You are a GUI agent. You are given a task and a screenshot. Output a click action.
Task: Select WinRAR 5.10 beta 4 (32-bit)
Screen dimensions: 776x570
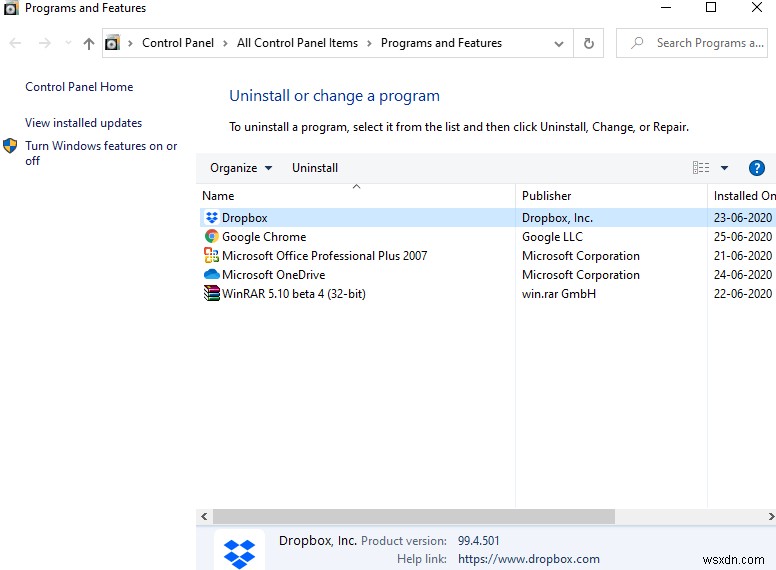tap(293, 293)
